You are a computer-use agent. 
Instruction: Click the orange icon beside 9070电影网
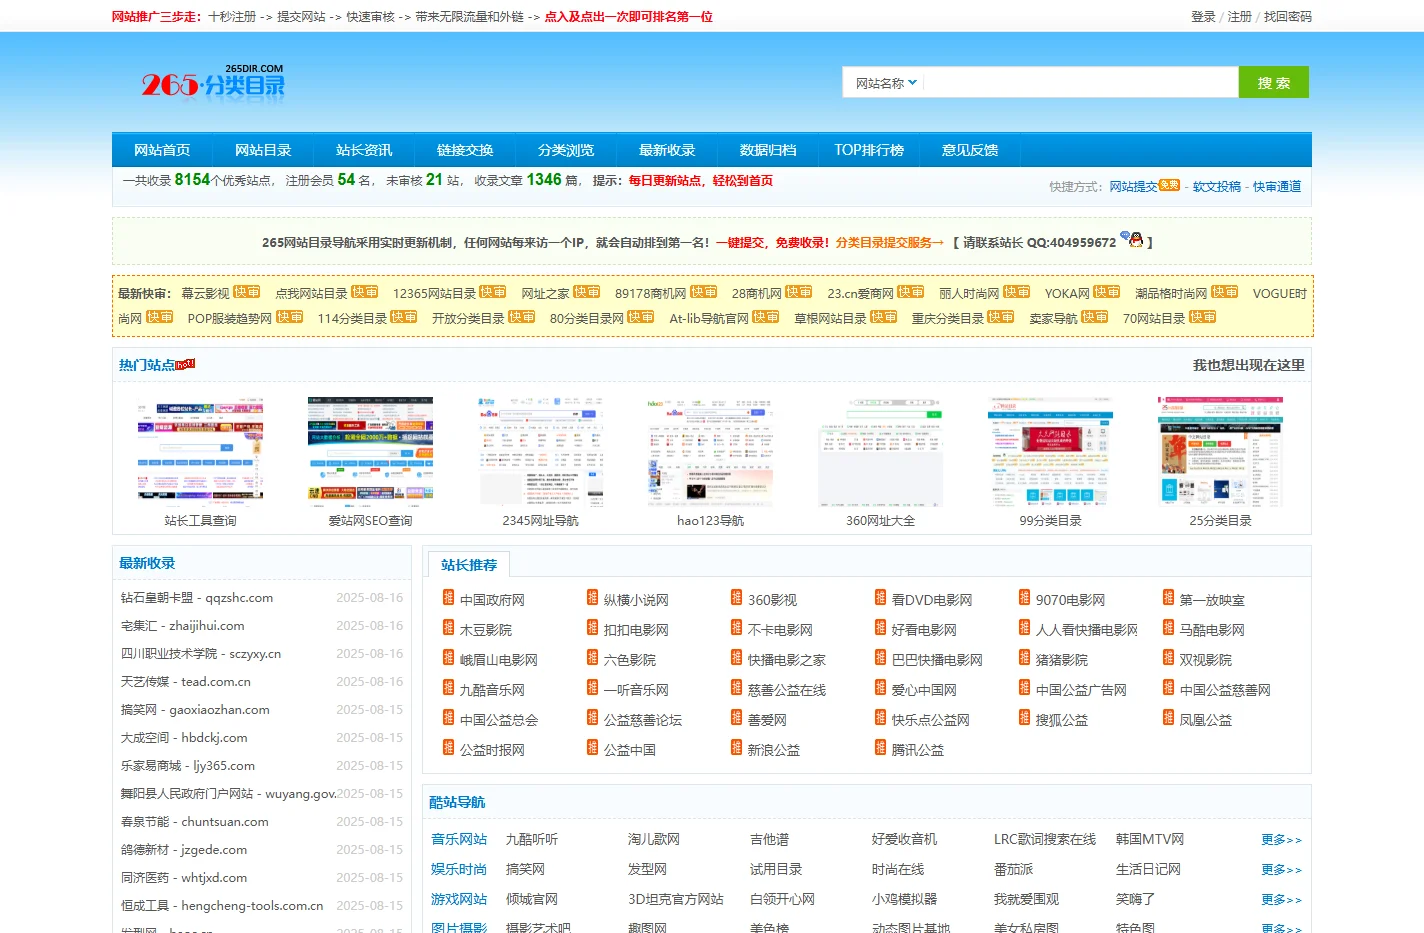coord(1024,598)
